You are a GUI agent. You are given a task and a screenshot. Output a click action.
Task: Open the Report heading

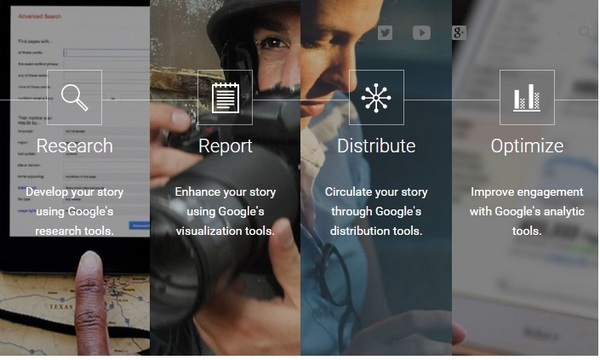(x=225, y=146)
